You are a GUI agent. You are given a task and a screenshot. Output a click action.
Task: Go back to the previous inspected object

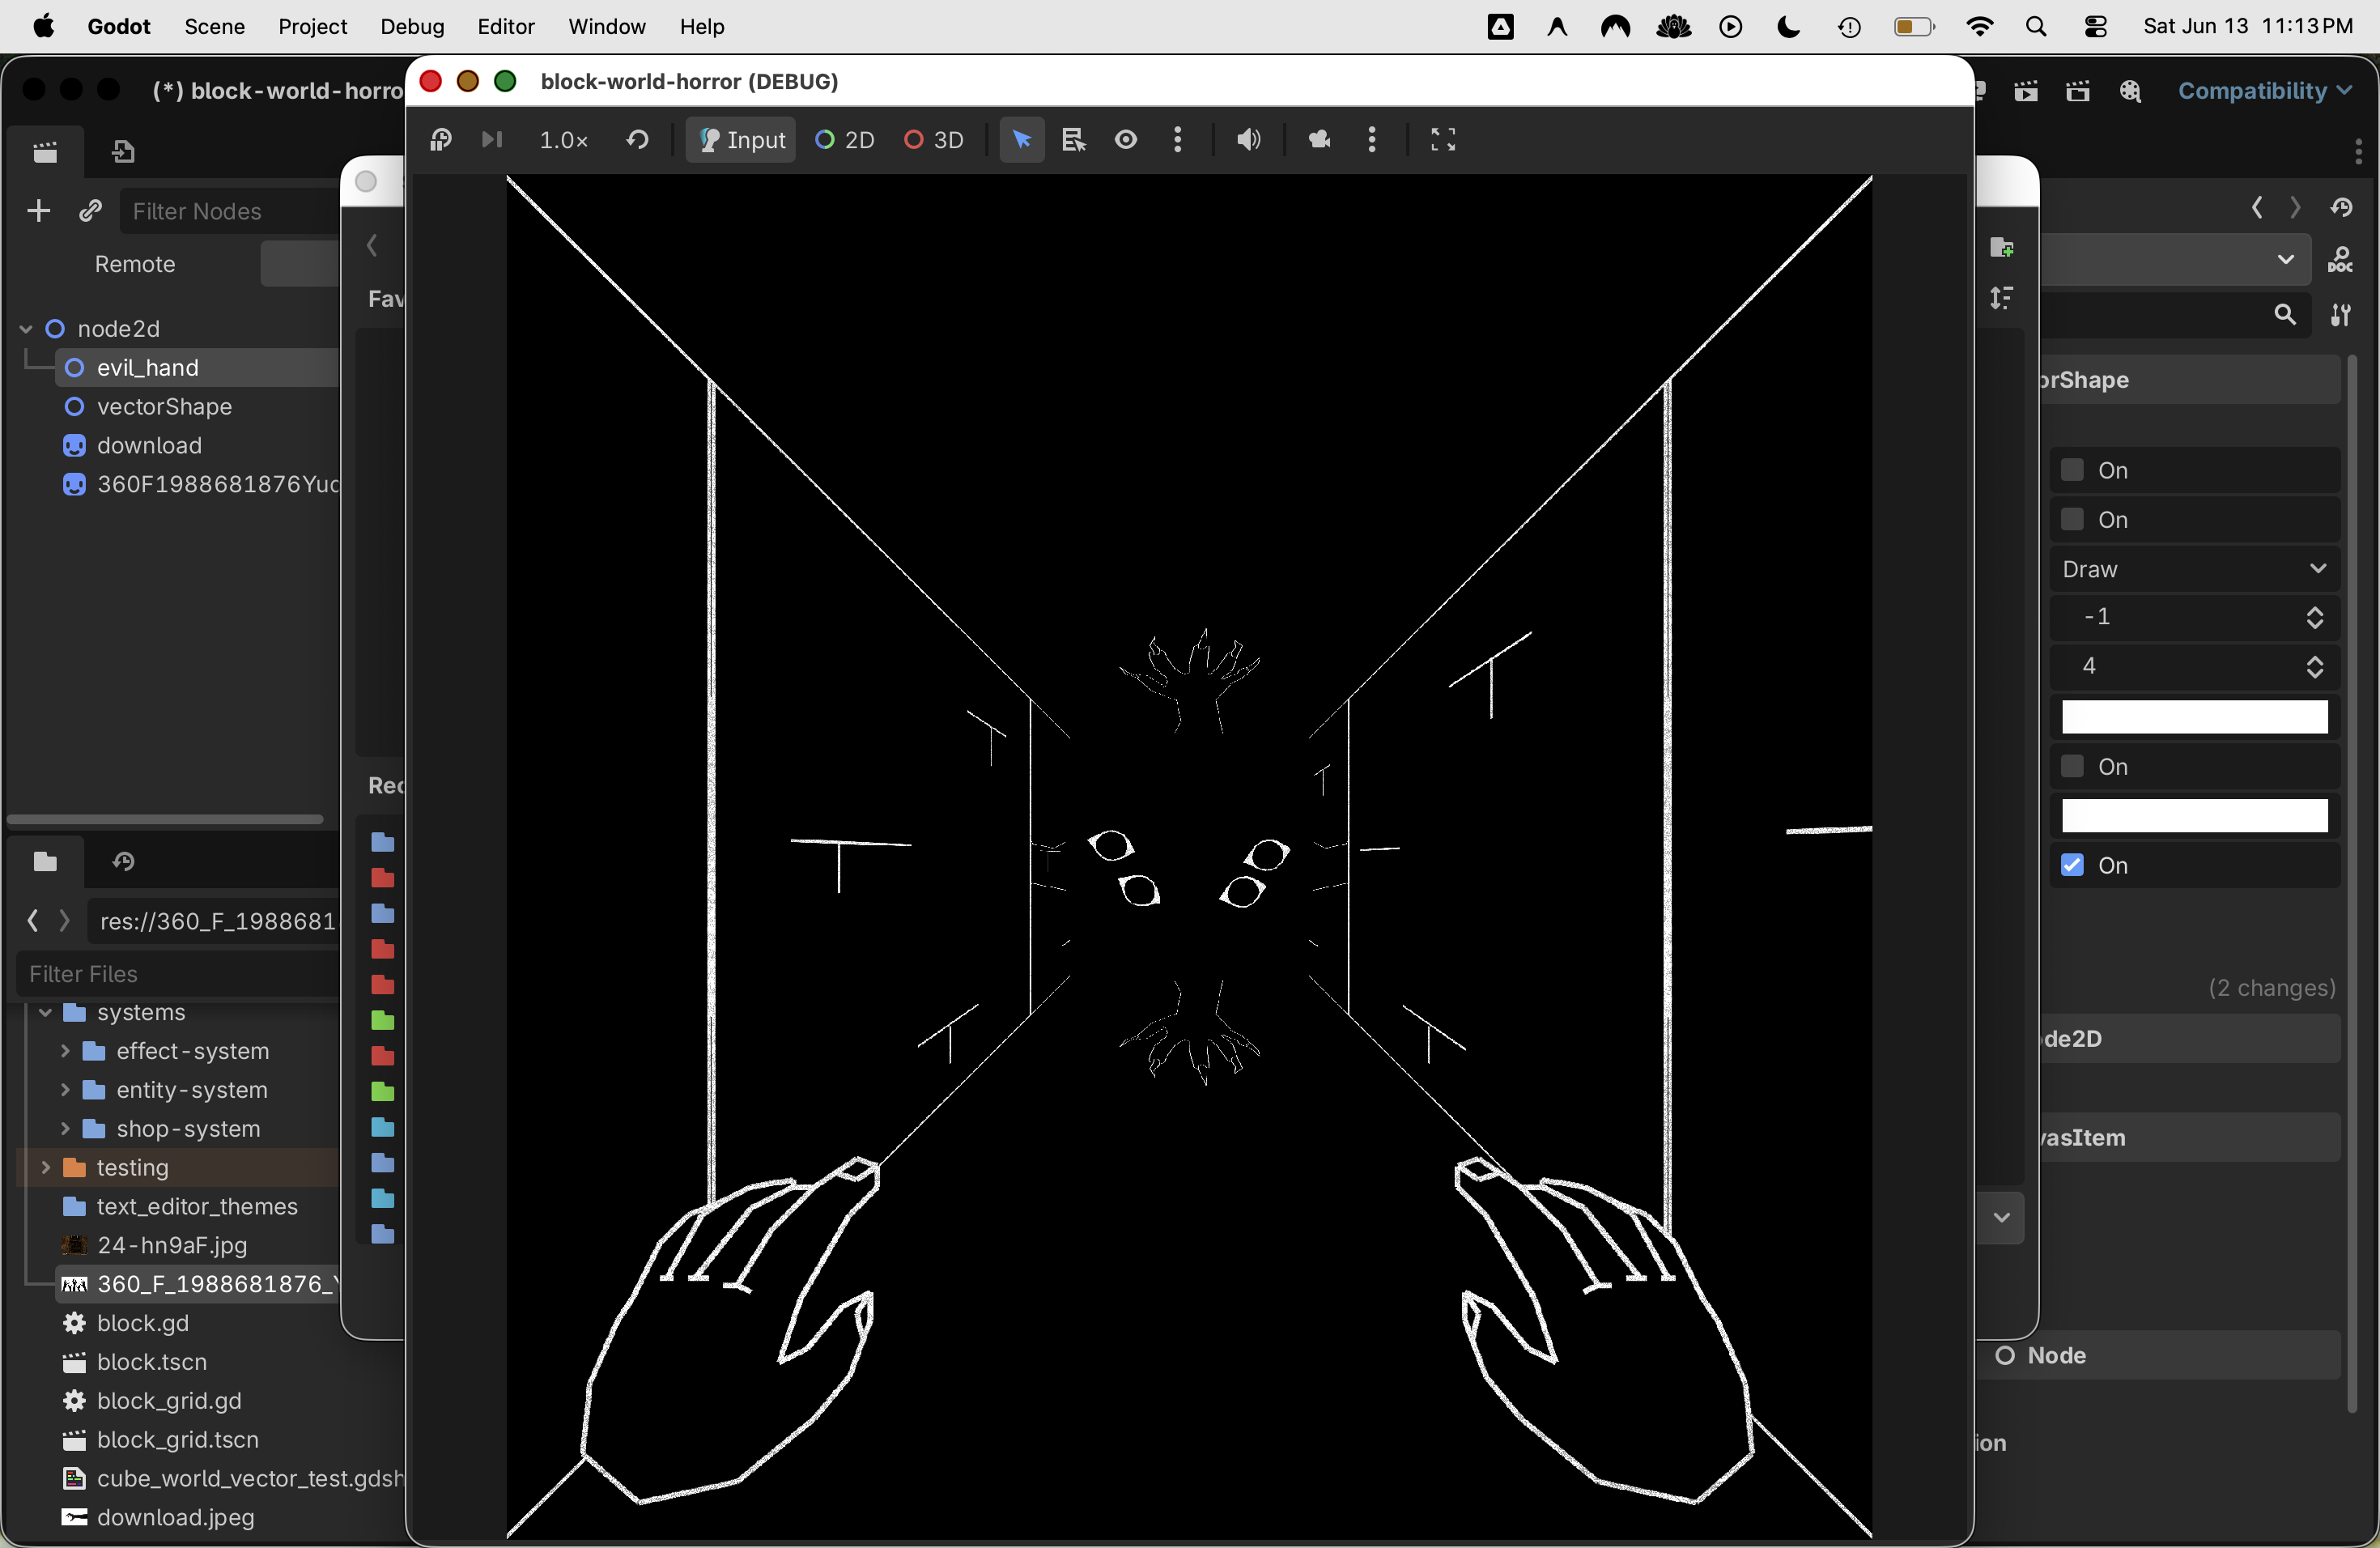point(2257,208)
